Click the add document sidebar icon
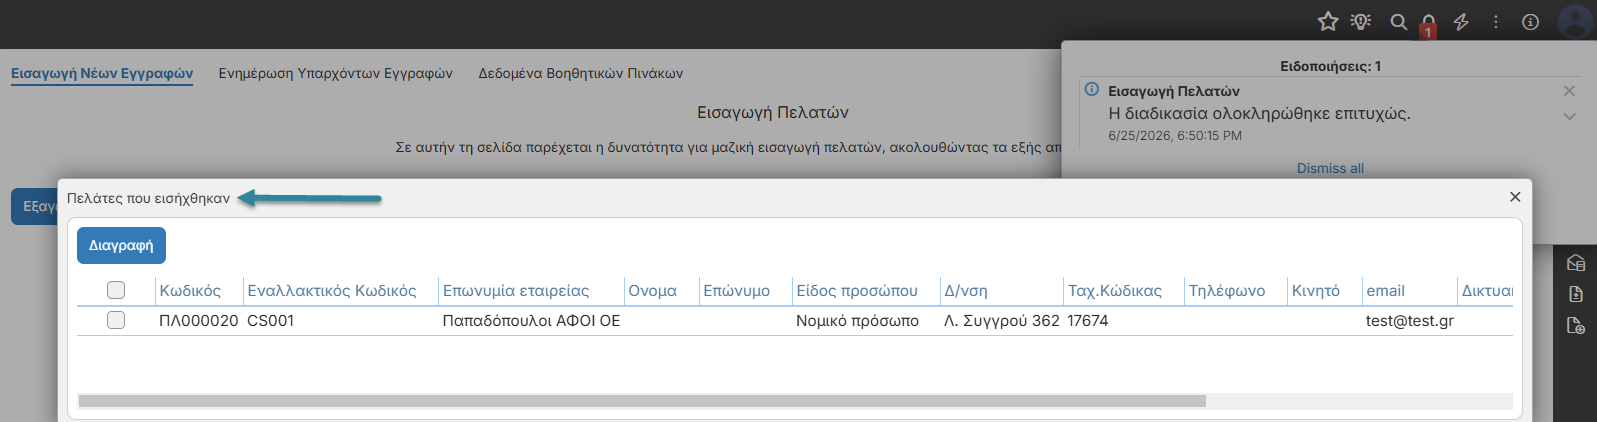This screenshot has width=1597, height=422. (1576, 325)
